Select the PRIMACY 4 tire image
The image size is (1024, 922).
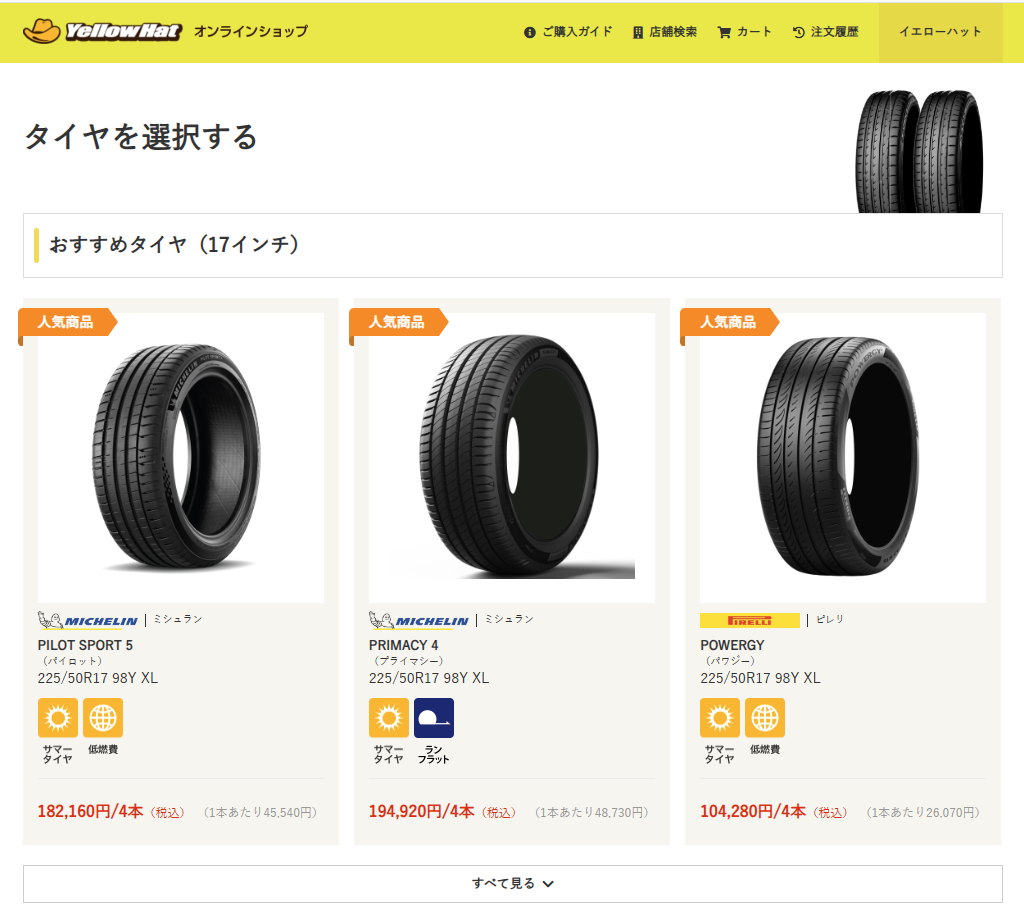pos(511,458)
